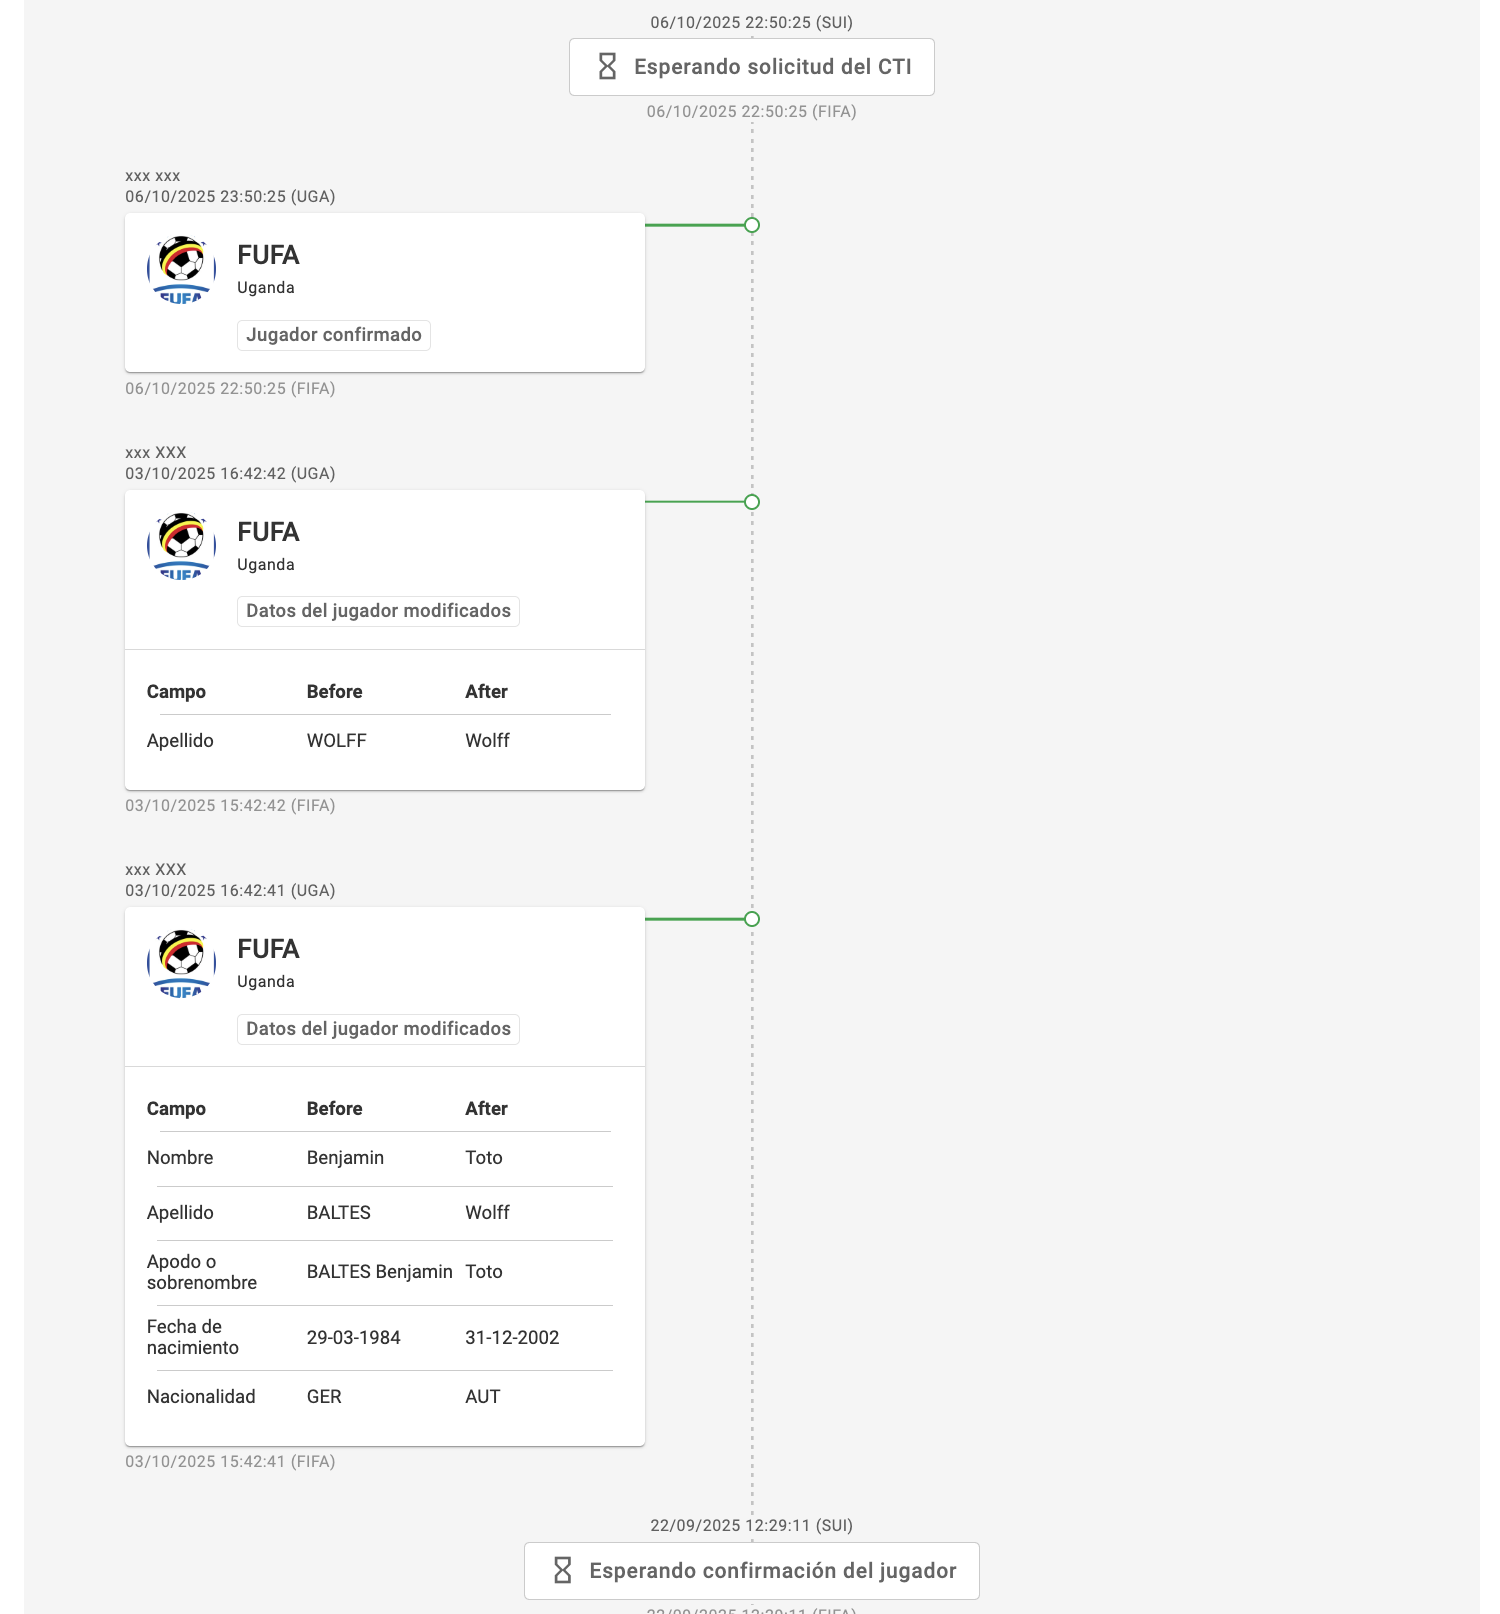
Task: Click the Esperando confirmación del jugador status box
Action: pyautogui.click(x=752, y=1571)
